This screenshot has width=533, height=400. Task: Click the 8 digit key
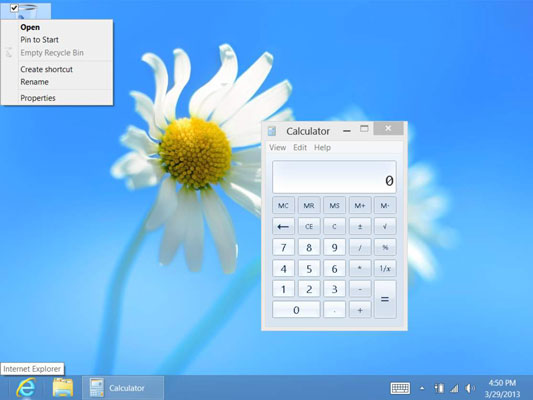[309, 247]
